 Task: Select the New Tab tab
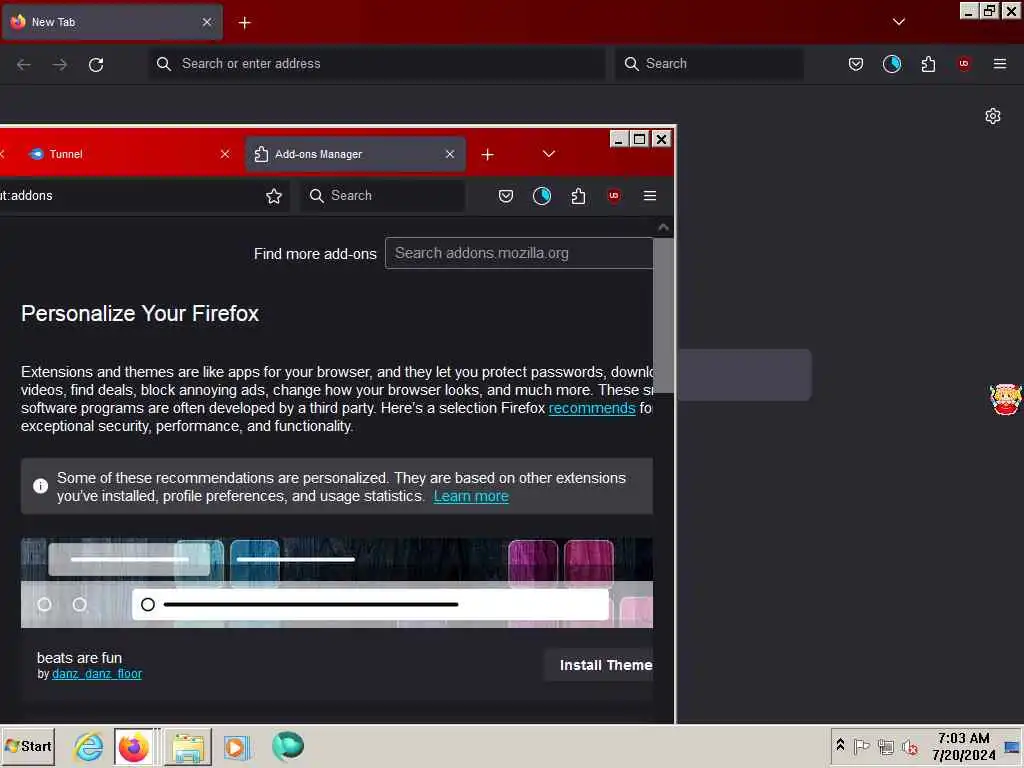[112, 22]
